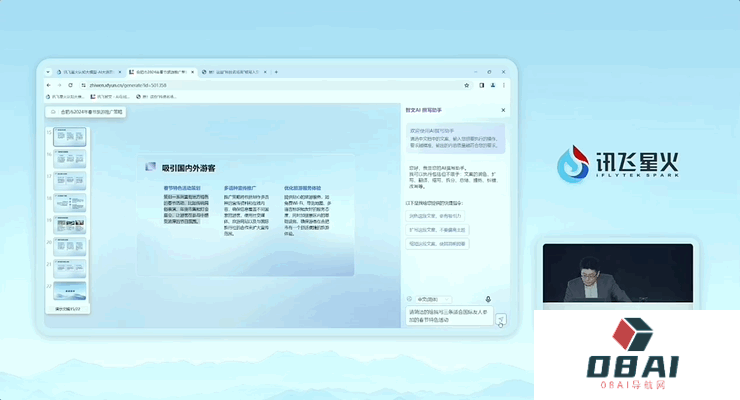The width and height of the screenshot is (740, 400).
Task: Select slide 15 thumbnail
Action: [70, 137]
